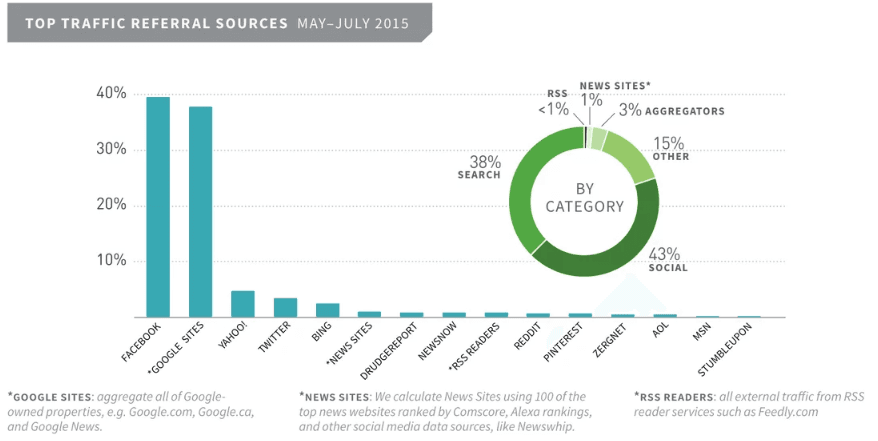Click the 38% Search donut segment
878x441 pixels.
(525, 185)
